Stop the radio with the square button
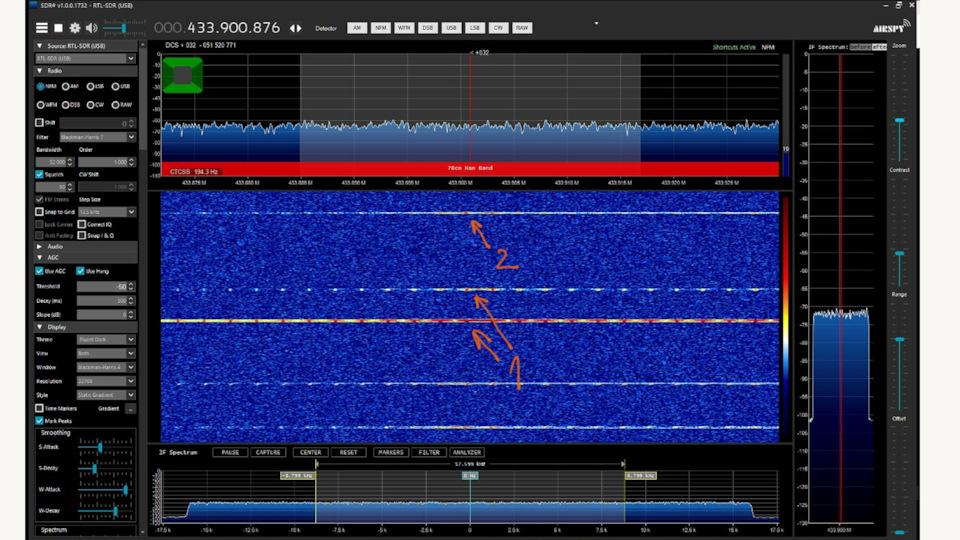The image size is (960, 540). click(58, 28)
